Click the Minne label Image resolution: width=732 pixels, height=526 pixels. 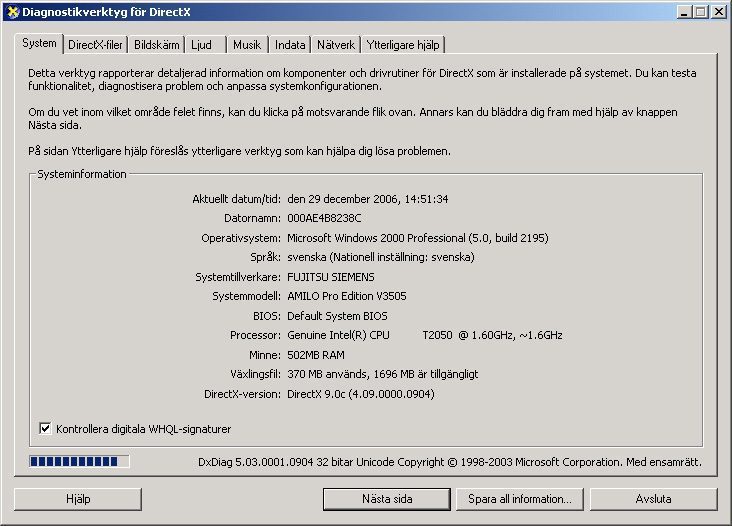(x=265, y=355)
